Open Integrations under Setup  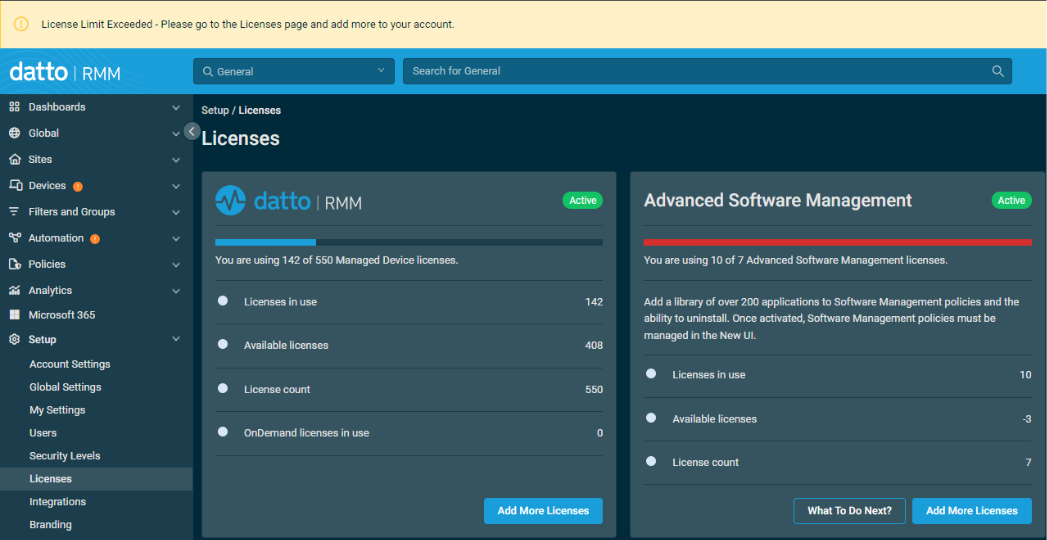[x=57, y=501]
